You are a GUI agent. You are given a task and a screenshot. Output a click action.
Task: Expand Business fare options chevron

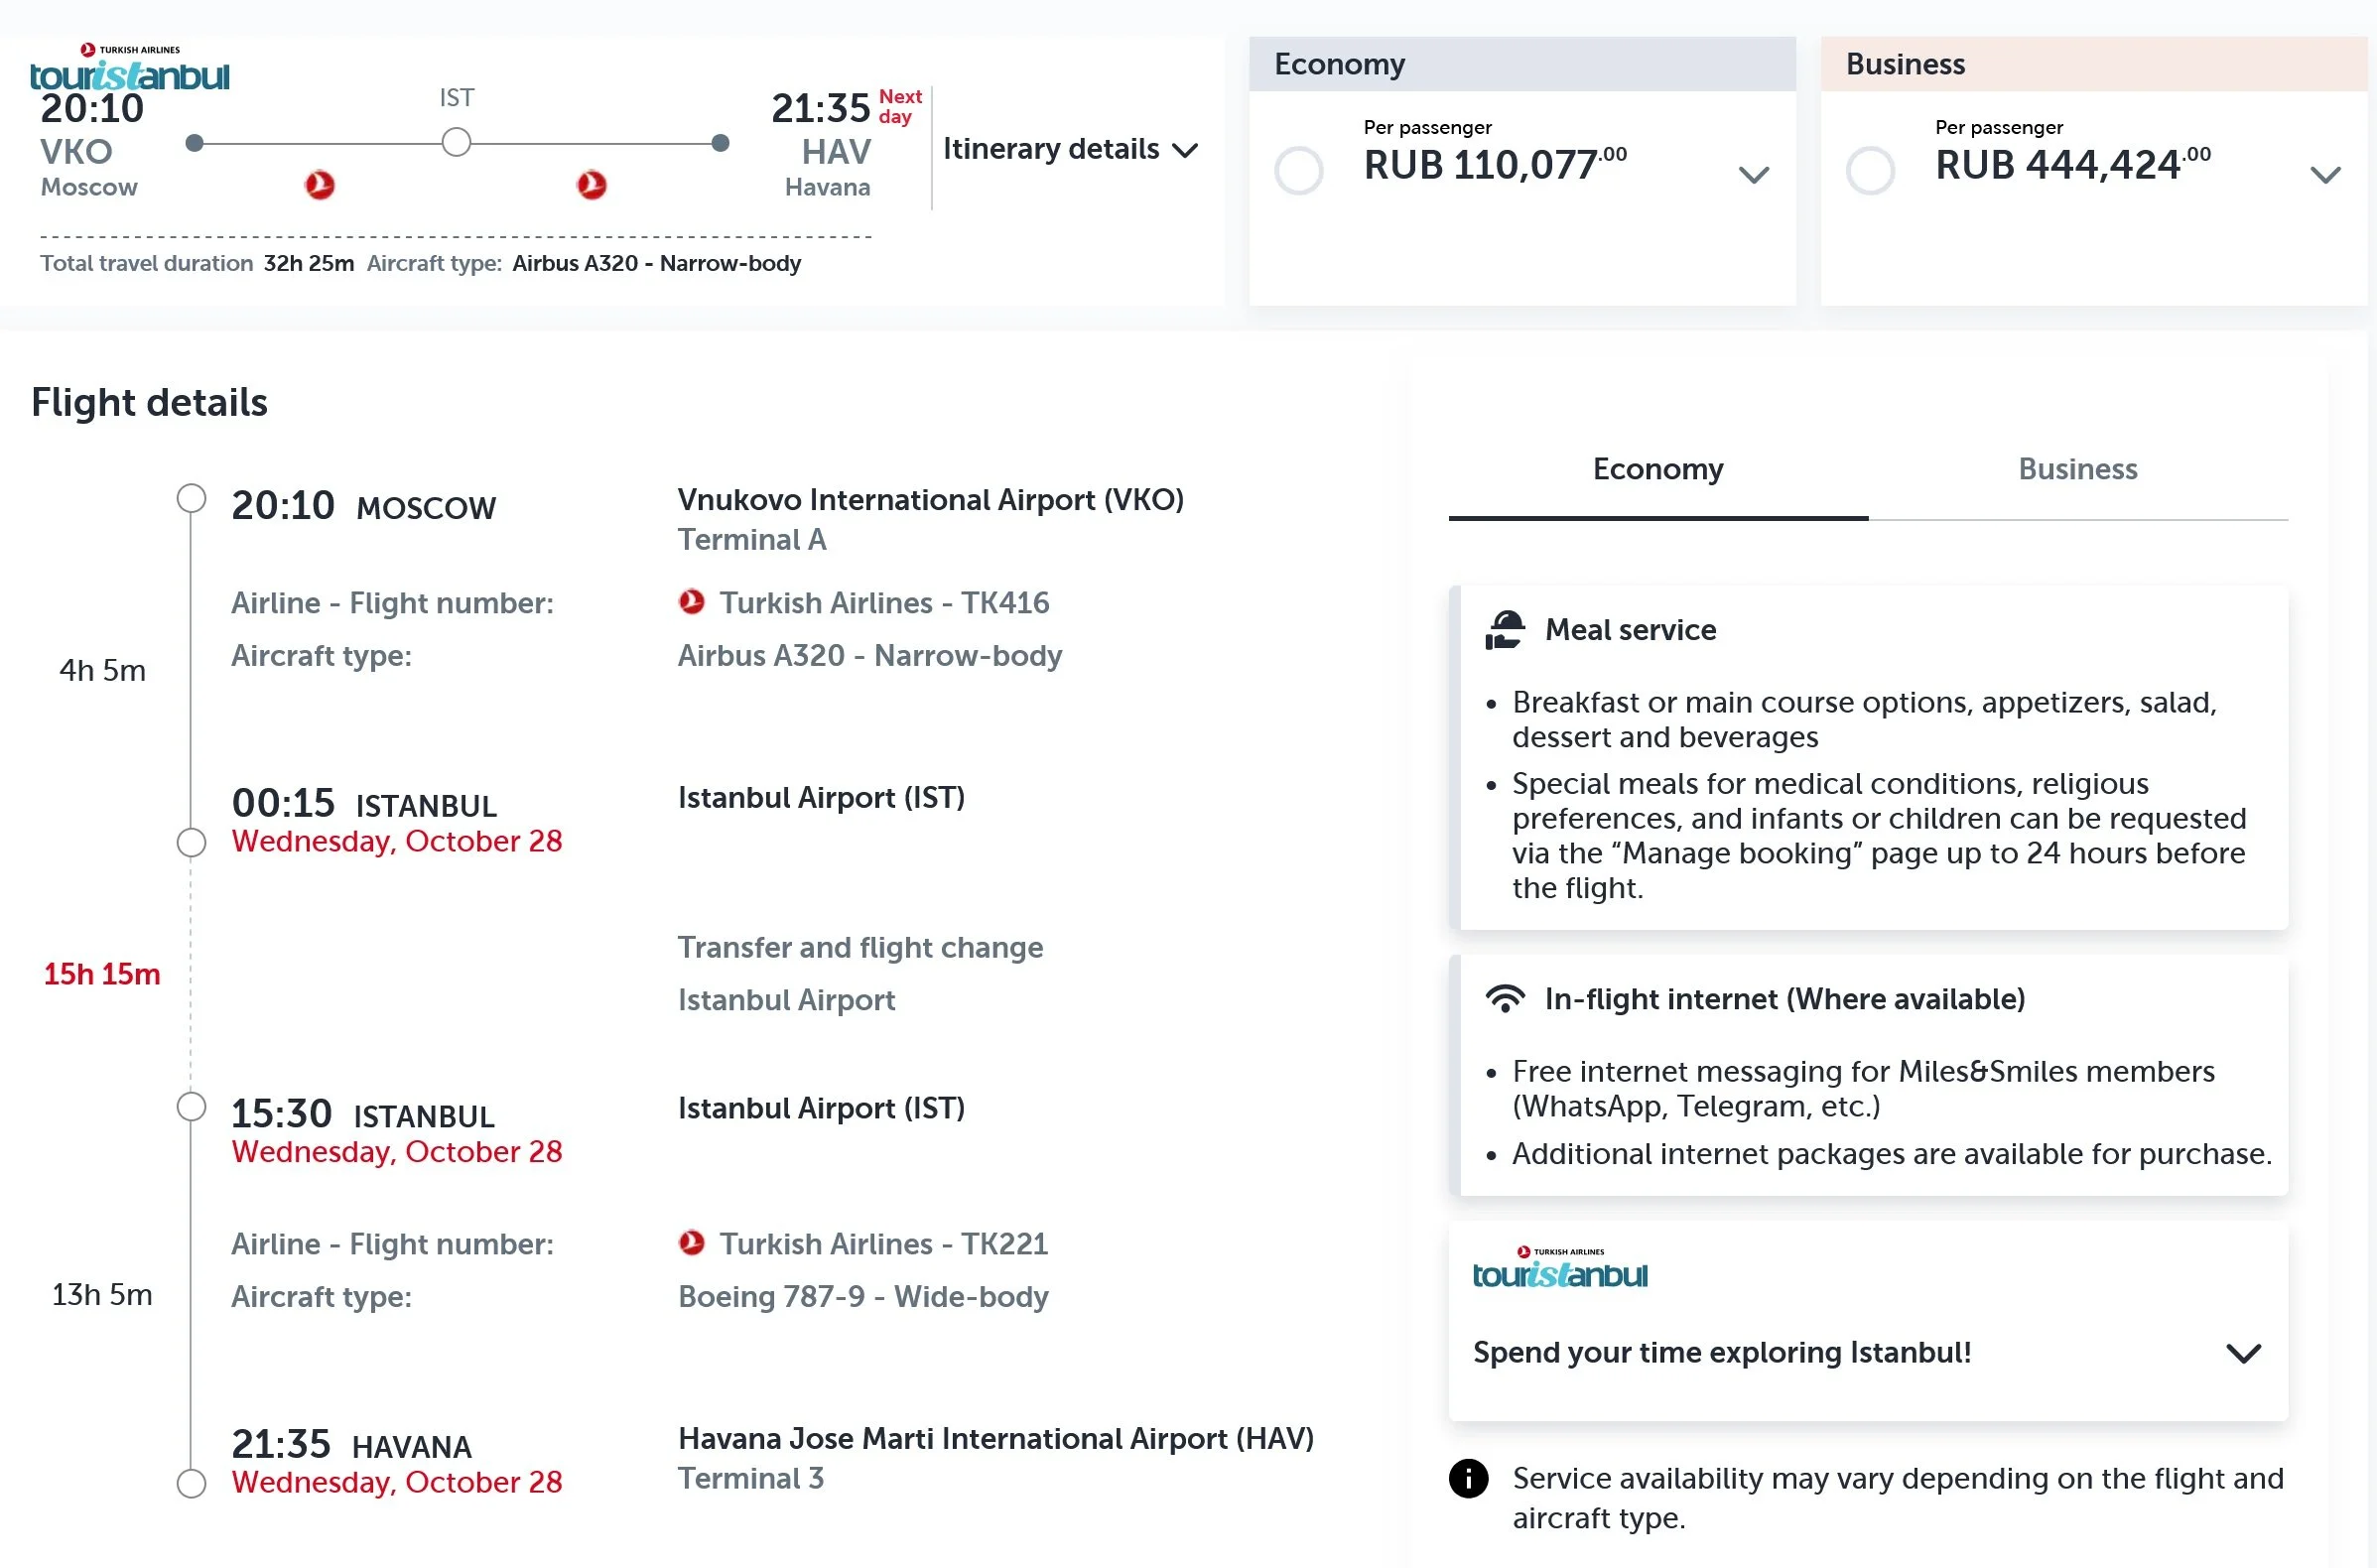(x=2325, y=175)
